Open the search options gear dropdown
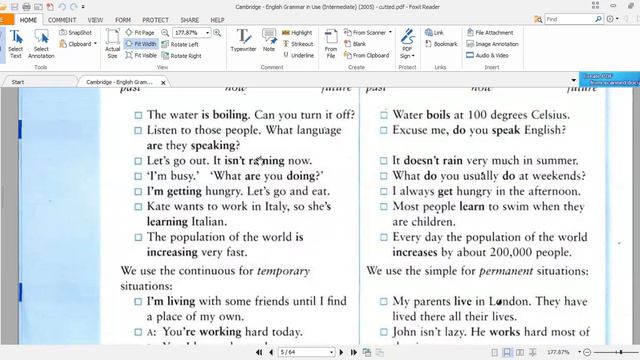The width and height of the screenshot is (640, 360). click(612, 19)
